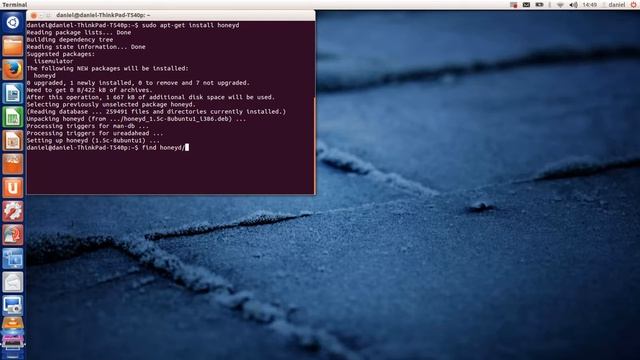Click the terminal title daniel@daniel-ThinkPad-T540p
This screenshot has height=360, width=640.
coord(103,15)
